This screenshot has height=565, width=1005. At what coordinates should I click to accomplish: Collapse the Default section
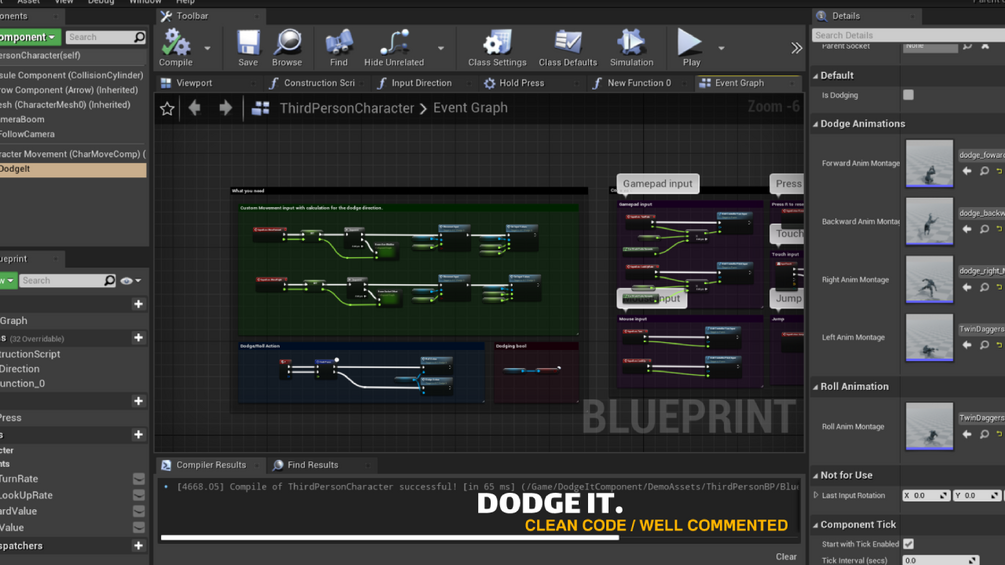[816, 76]
